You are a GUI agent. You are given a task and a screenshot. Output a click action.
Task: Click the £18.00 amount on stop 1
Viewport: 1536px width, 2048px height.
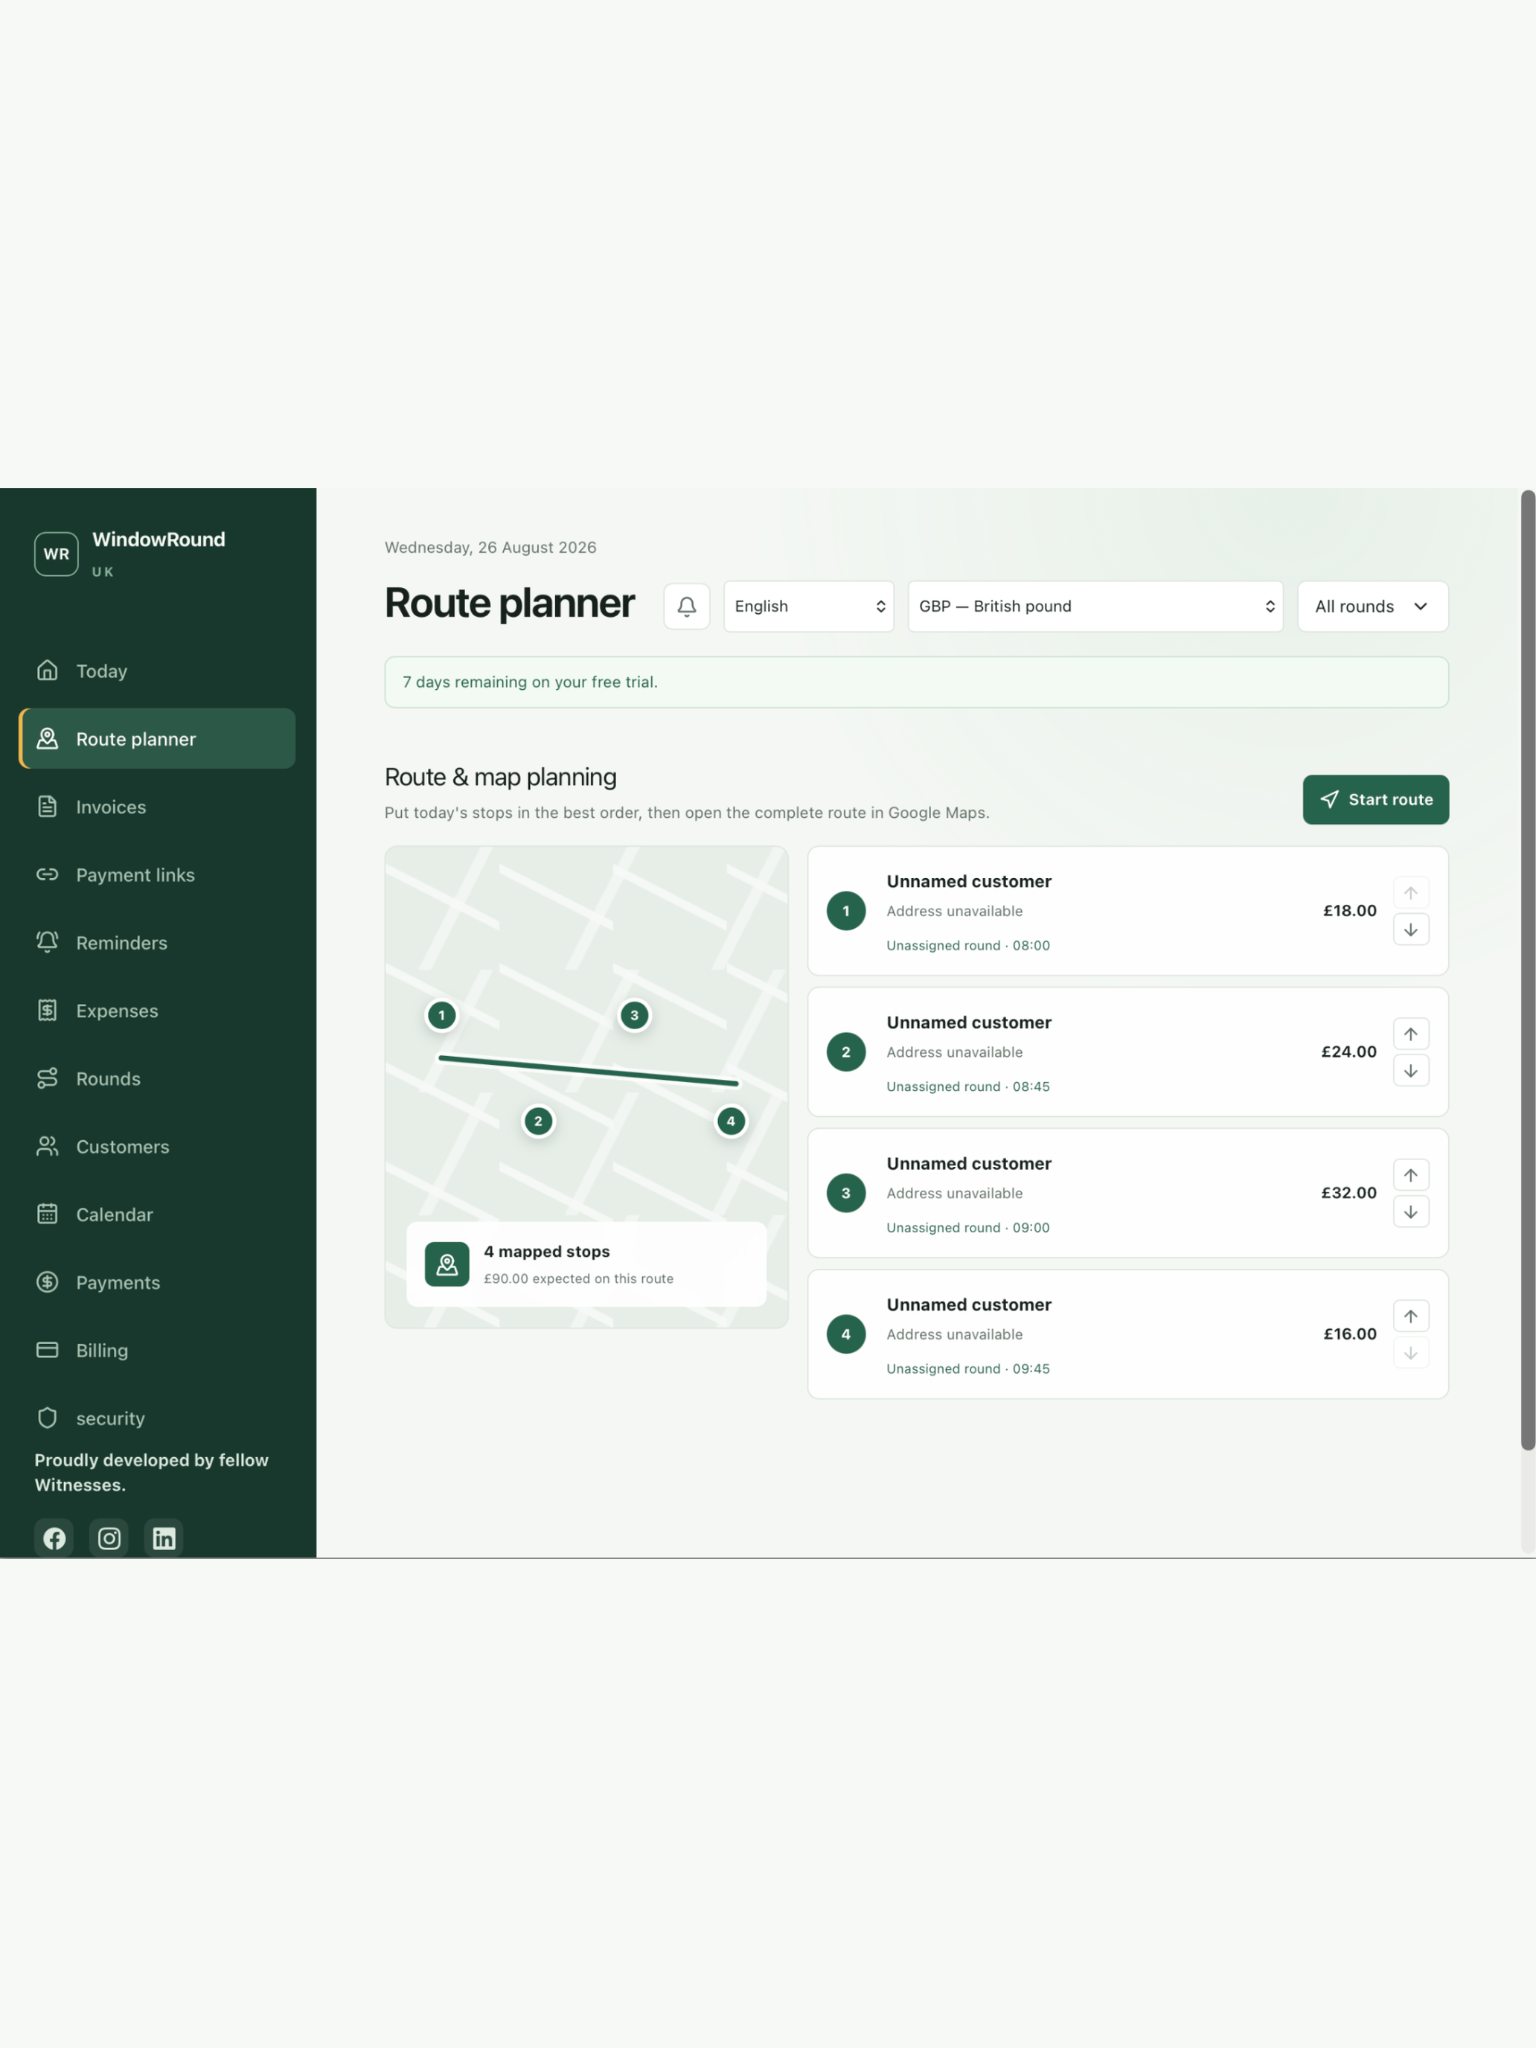click(x=1350, y=911)
